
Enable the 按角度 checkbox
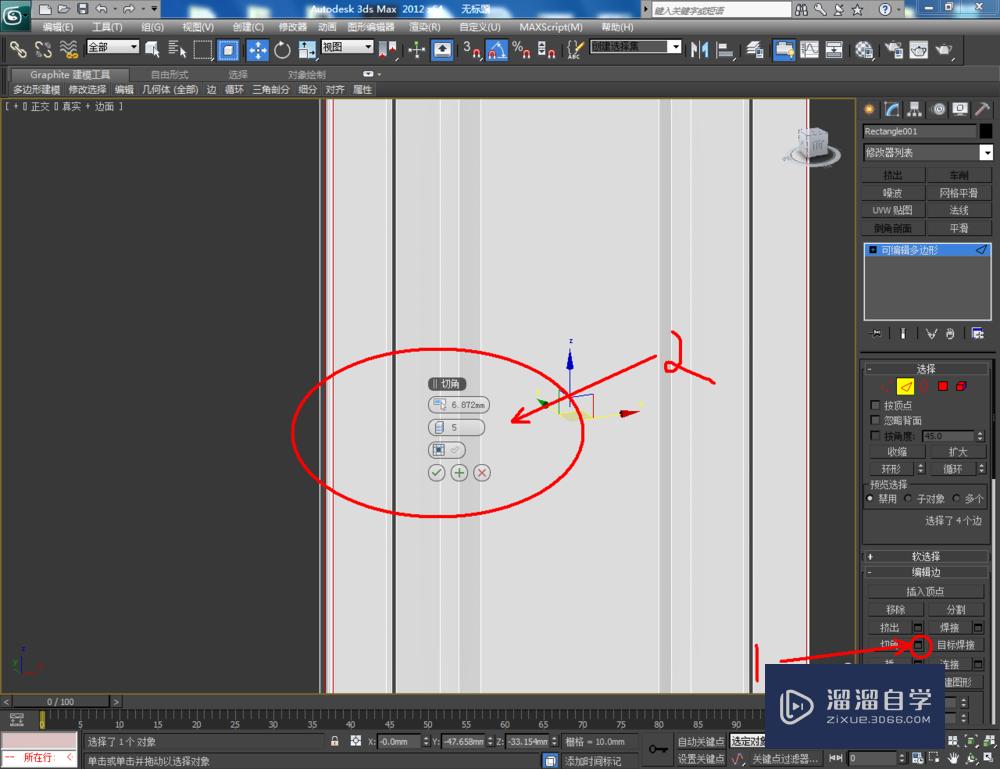(x=876, y=436)
